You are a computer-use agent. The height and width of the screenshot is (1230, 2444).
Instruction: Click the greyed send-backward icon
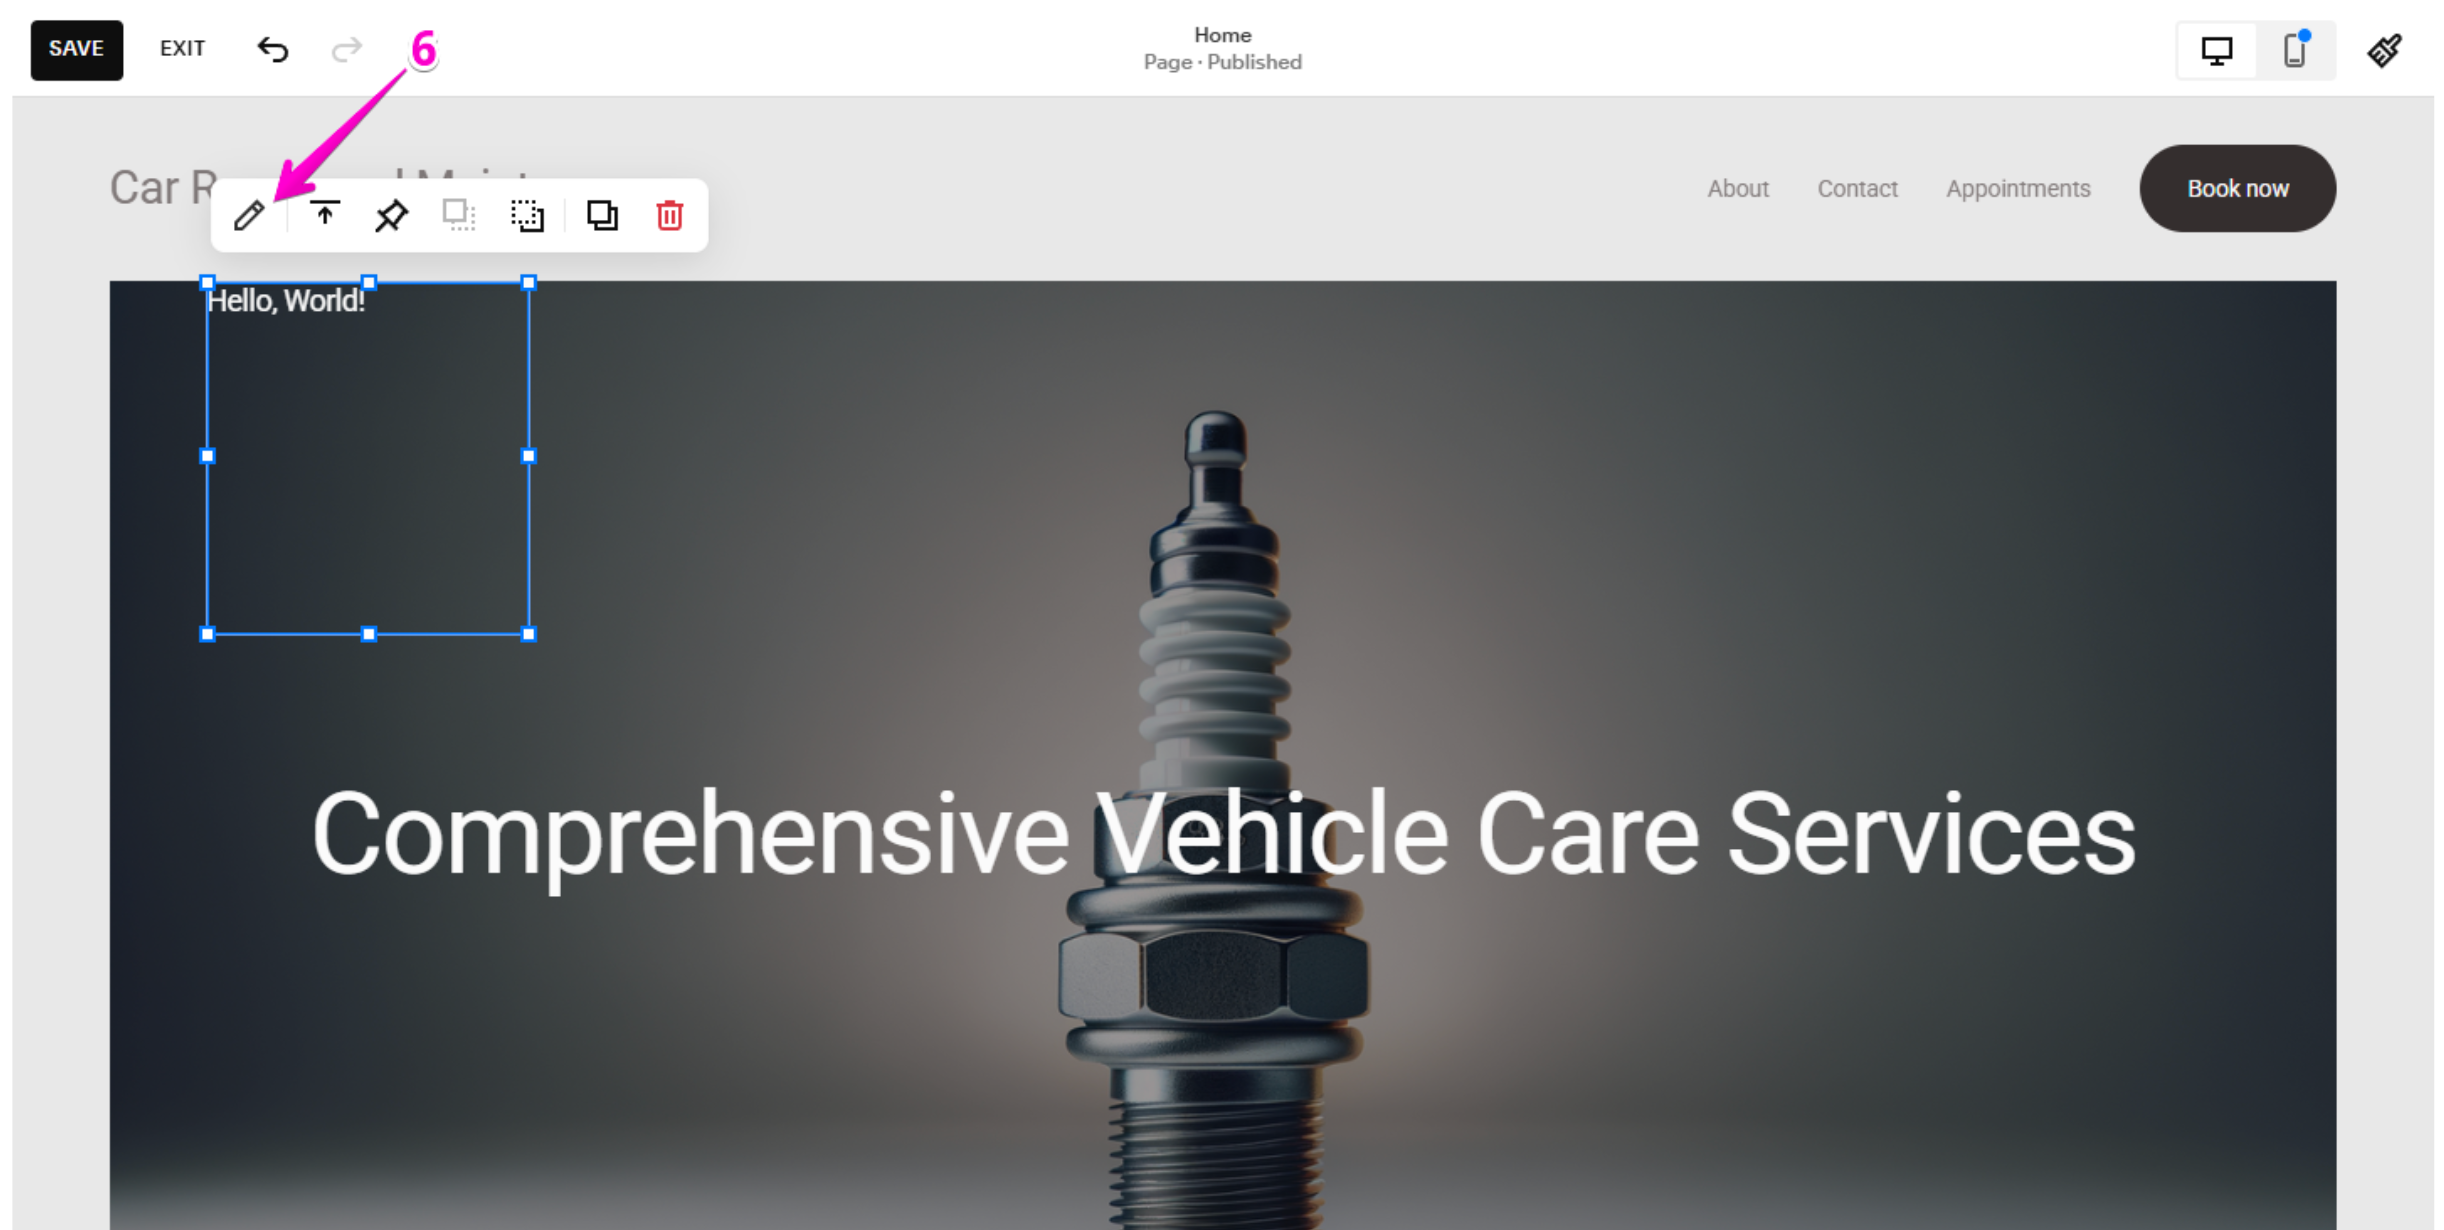pos(459,215)
